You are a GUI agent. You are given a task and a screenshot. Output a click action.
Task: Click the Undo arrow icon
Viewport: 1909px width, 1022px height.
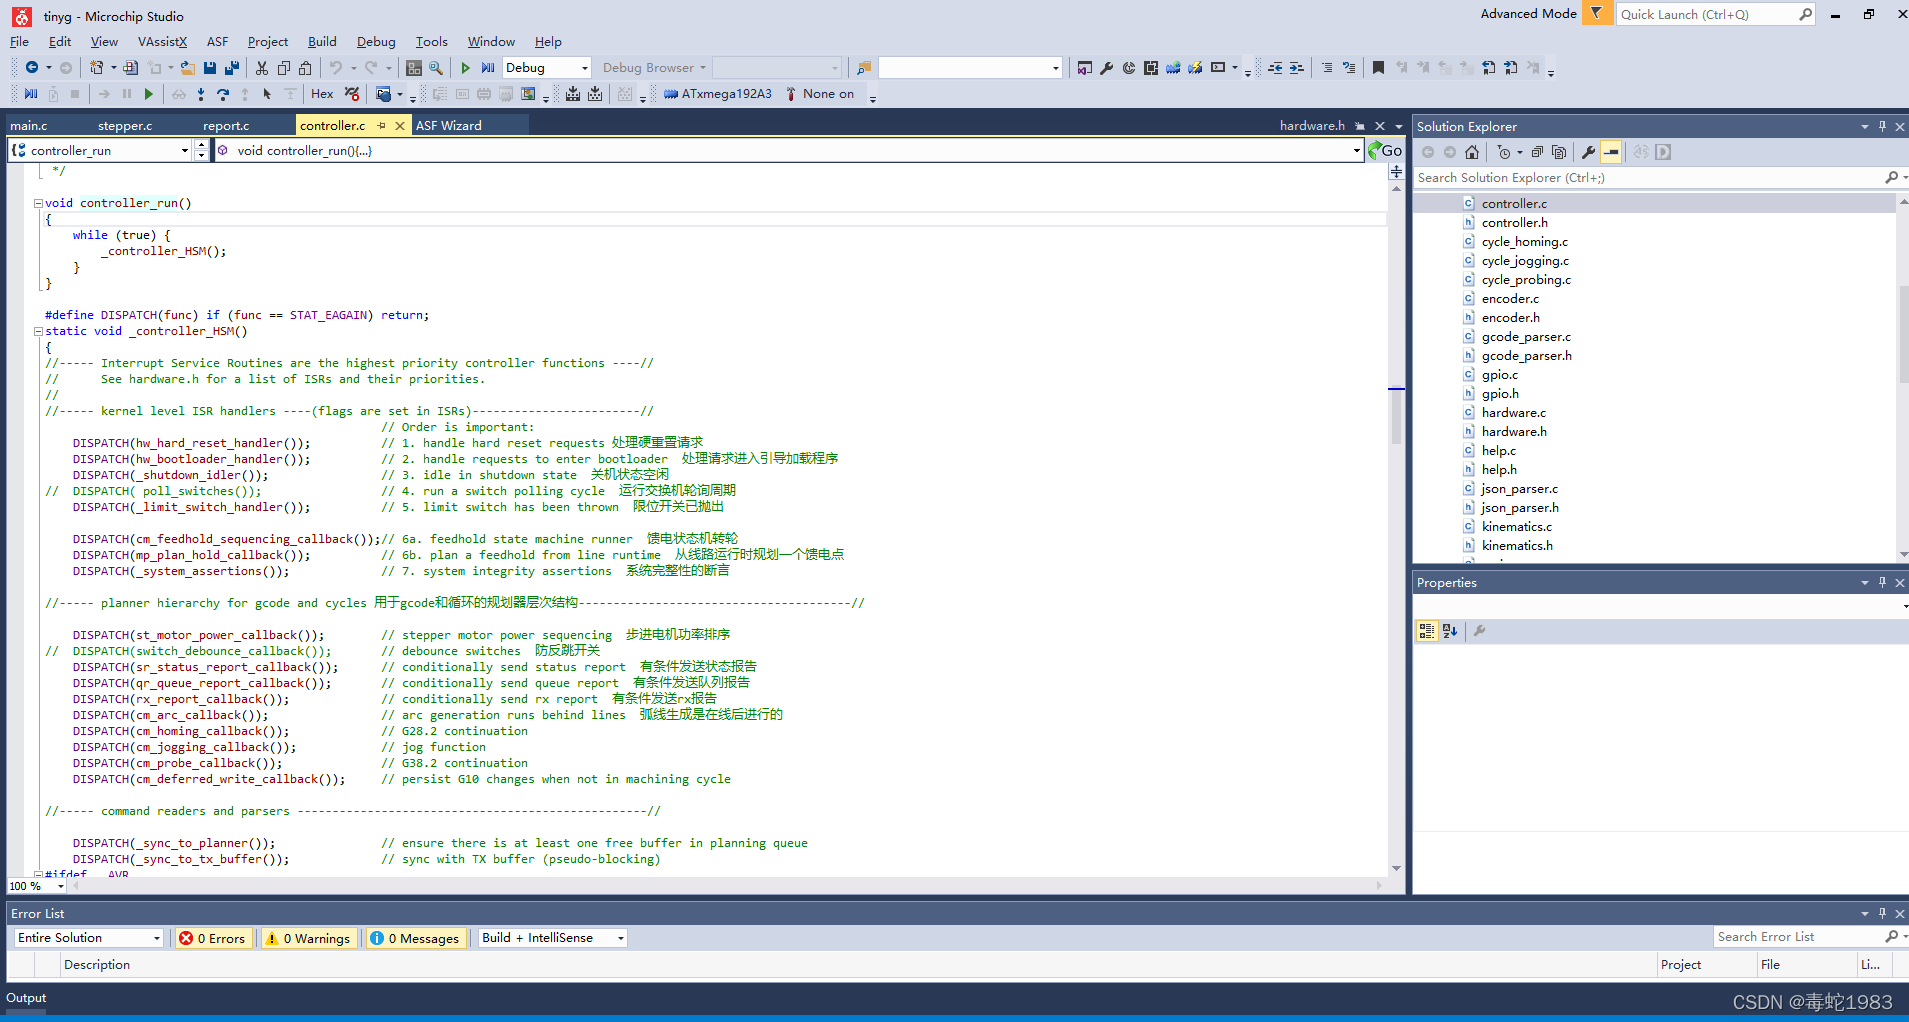(336, 68)
